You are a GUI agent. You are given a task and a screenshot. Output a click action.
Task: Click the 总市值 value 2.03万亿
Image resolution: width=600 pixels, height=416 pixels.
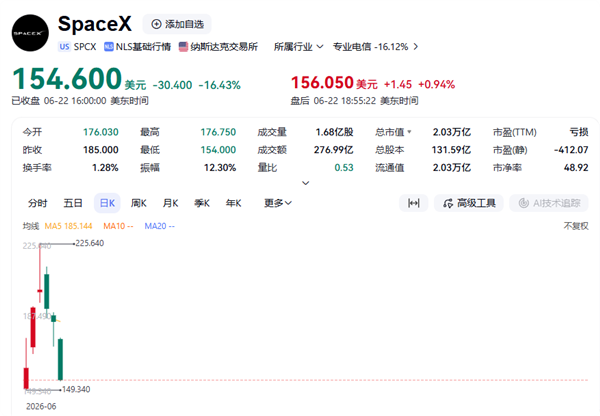[x=452, y=132]
